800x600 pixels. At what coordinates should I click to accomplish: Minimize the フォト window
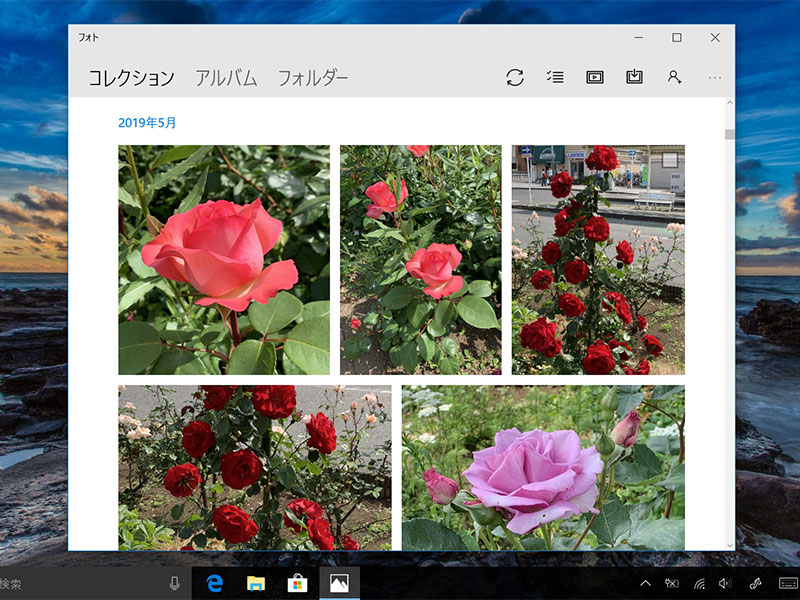point(638,37)
